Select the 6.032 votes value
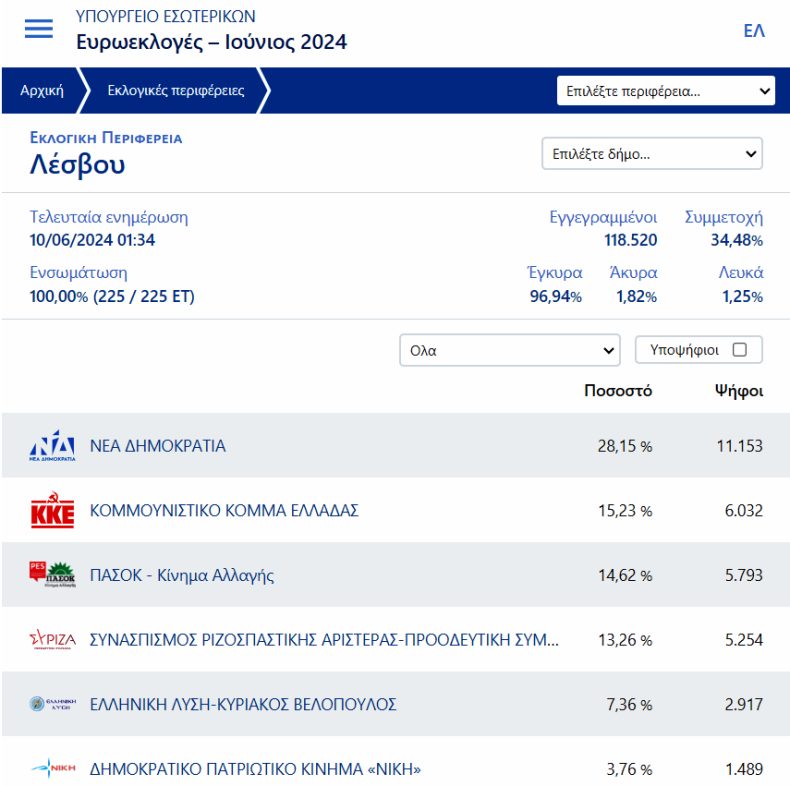This screenshot has height=786, width=790. coord(744,510)
